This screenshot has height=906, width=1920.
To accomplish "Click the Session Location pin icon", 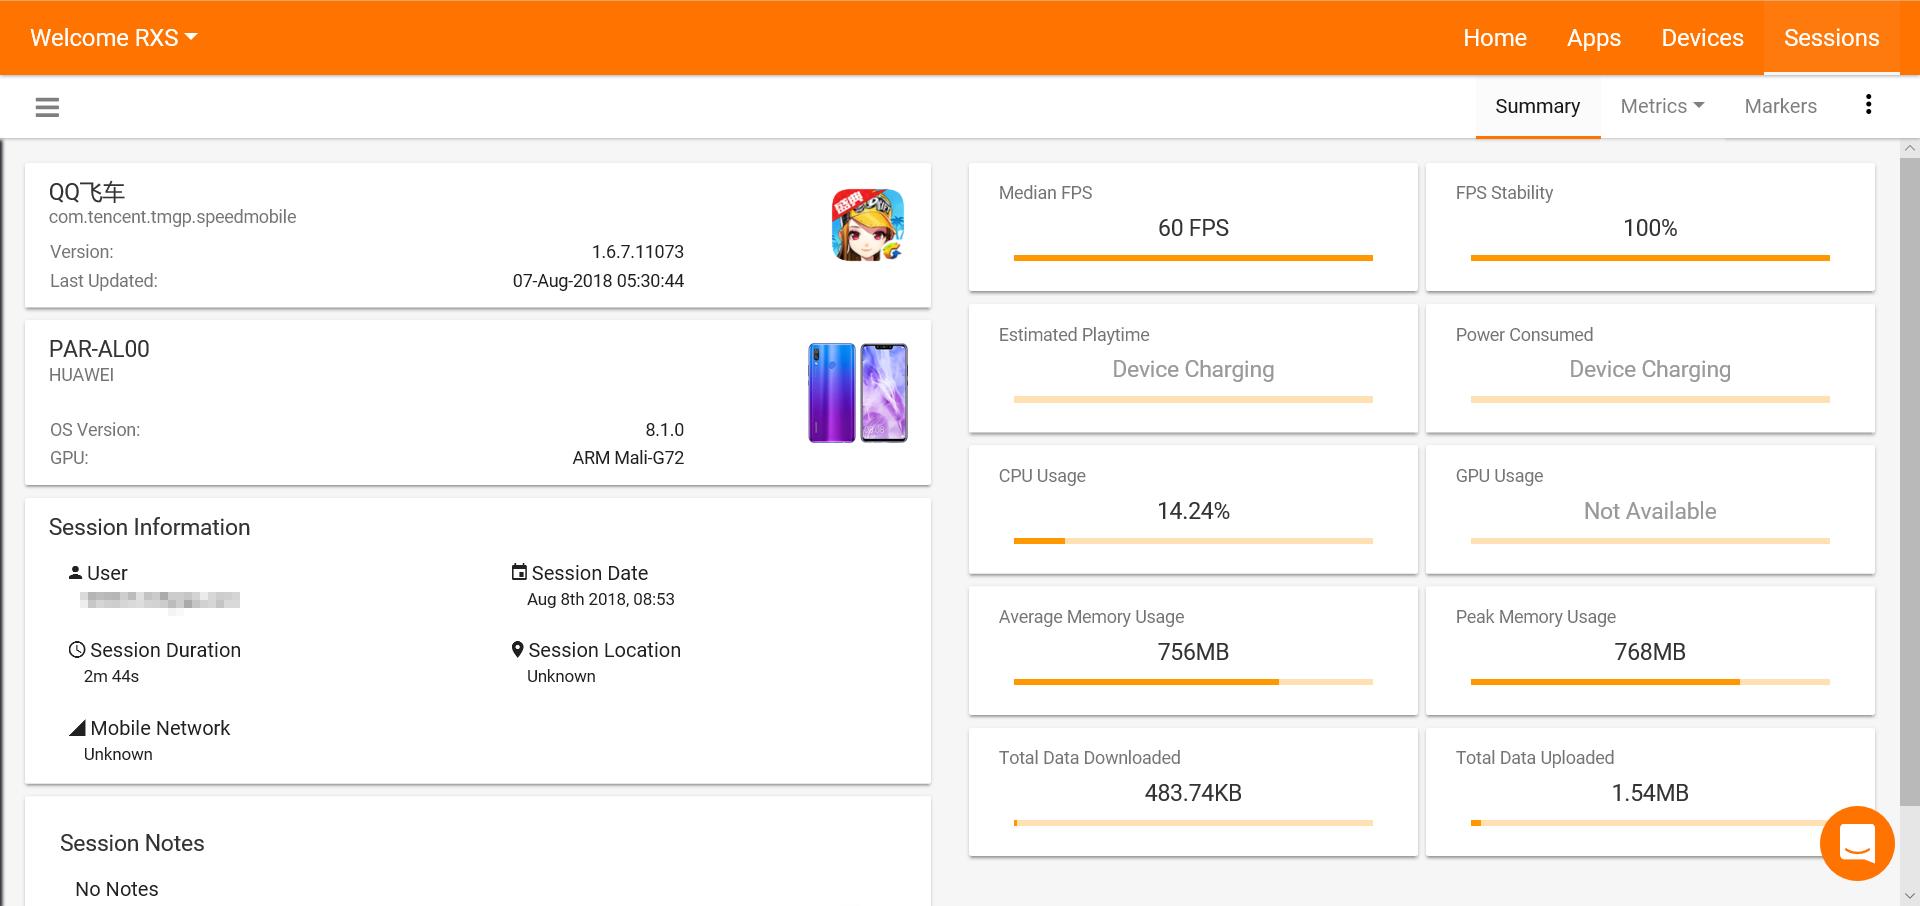I will point(518,650).
